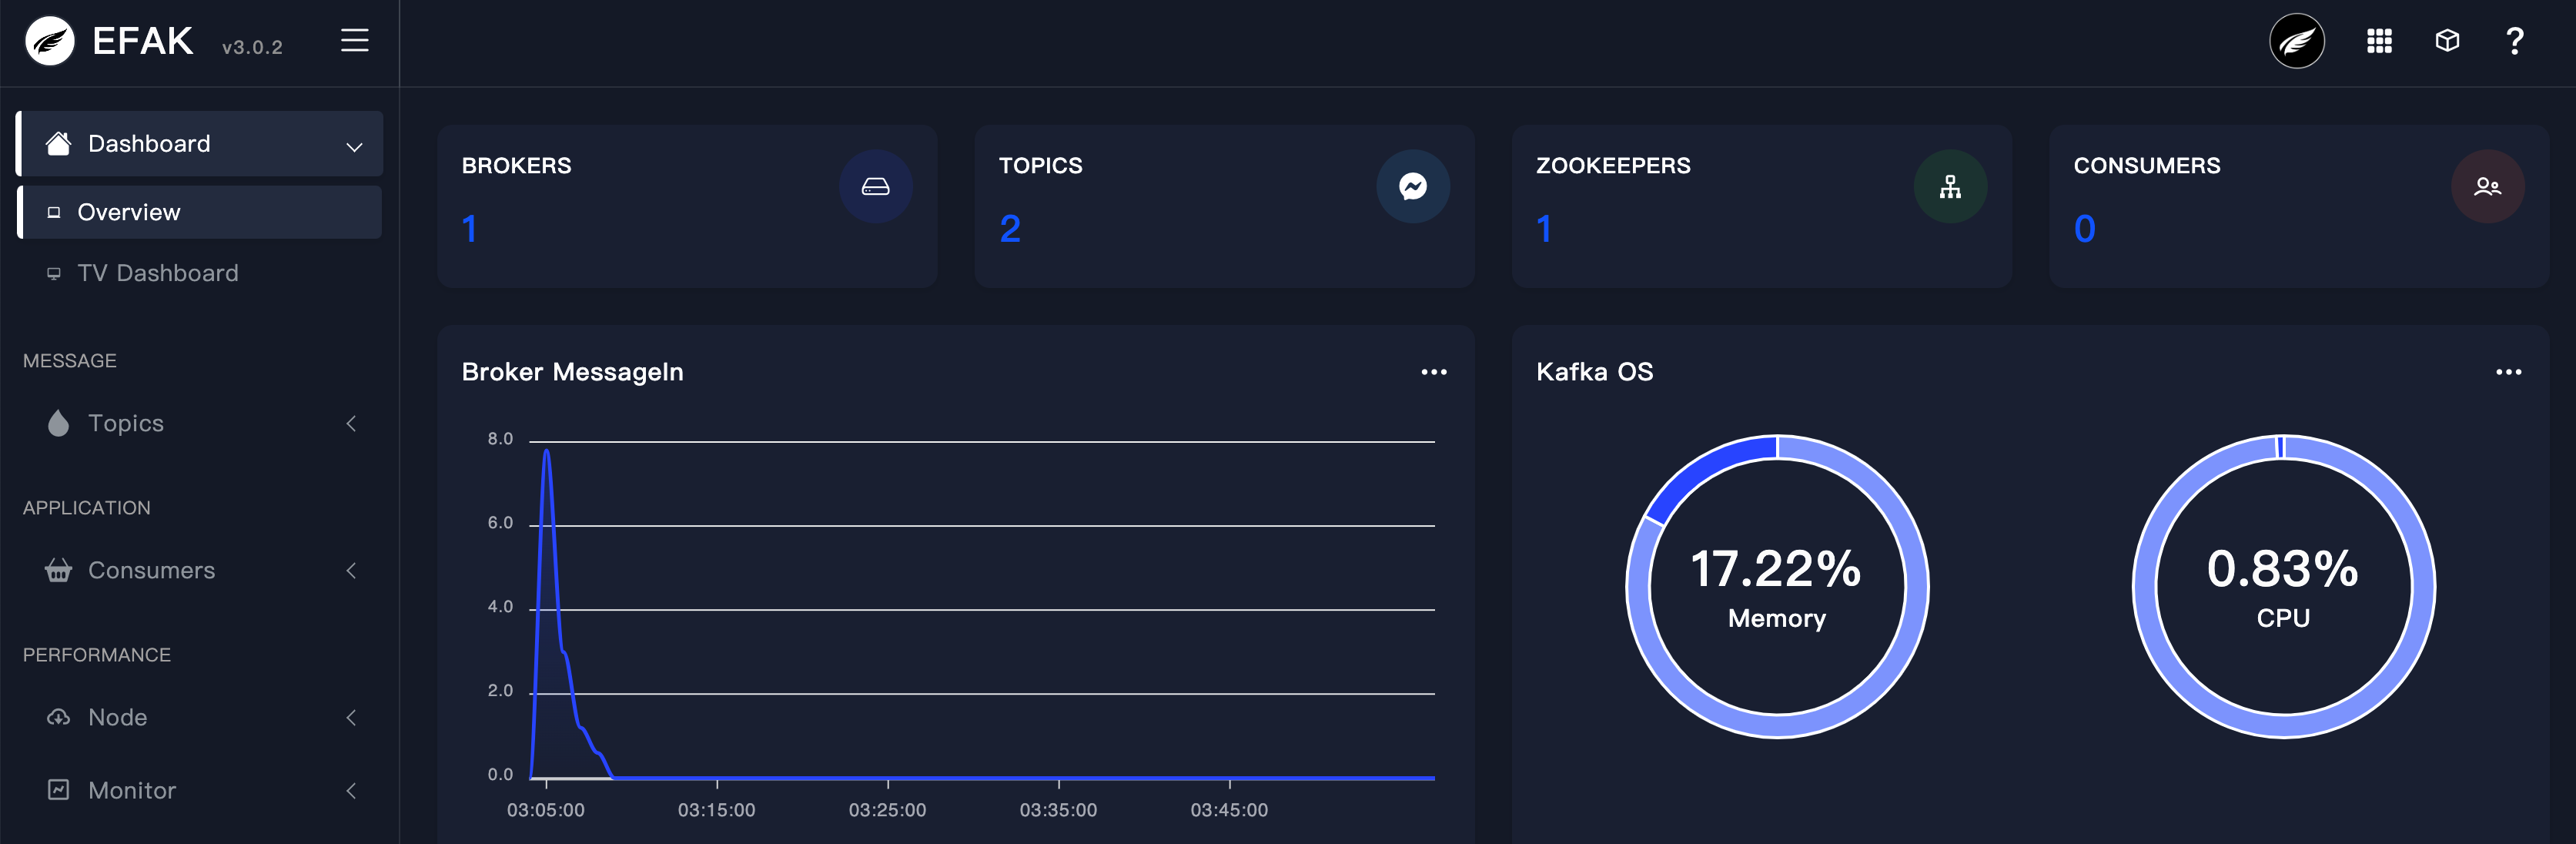Expand the Consumers sidebar submenu
Image resolution: width=2576 pixels, height=844 pixels.
(350, 571)
